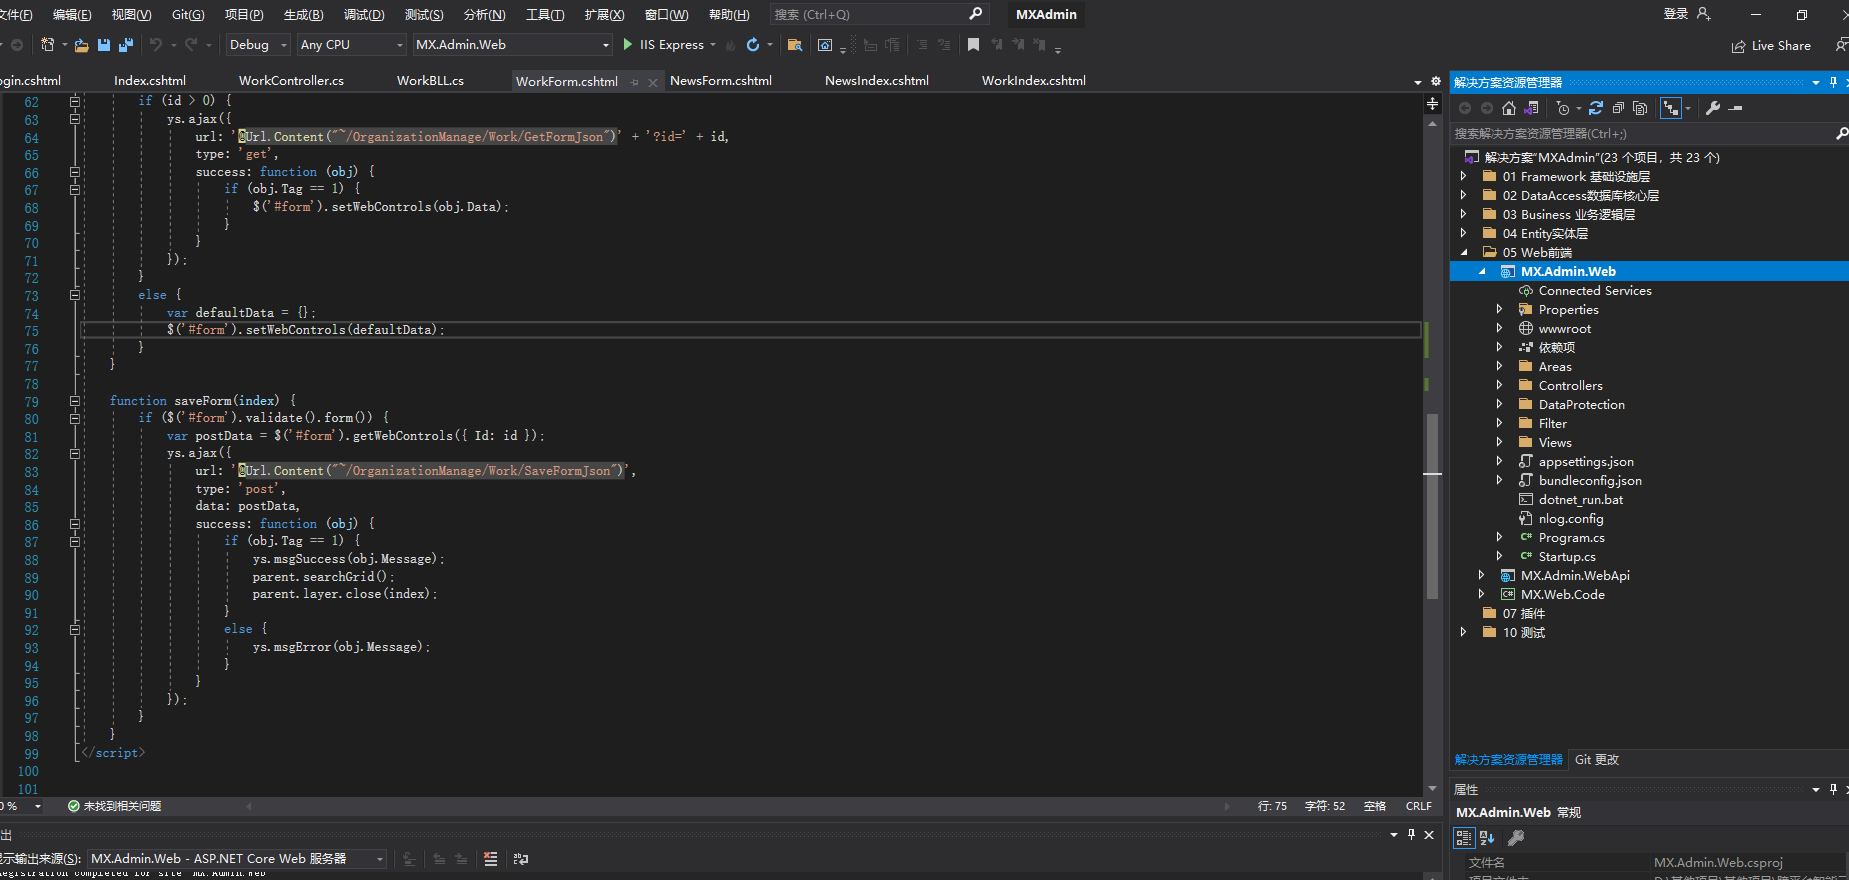
Task: Click the 未找到相关问题 status indicator
Action: 114,806
